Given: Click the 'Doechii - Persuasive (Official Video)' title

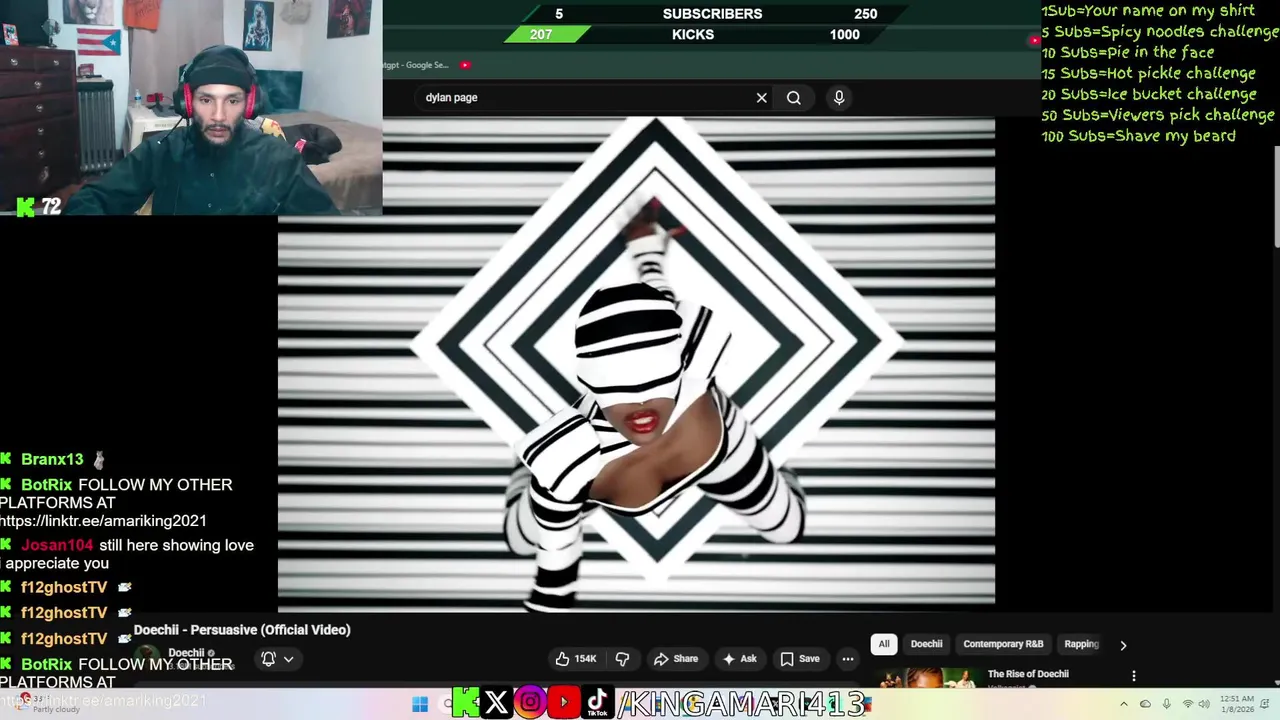Looking at the screenshot, I should [x=242, y=630].
